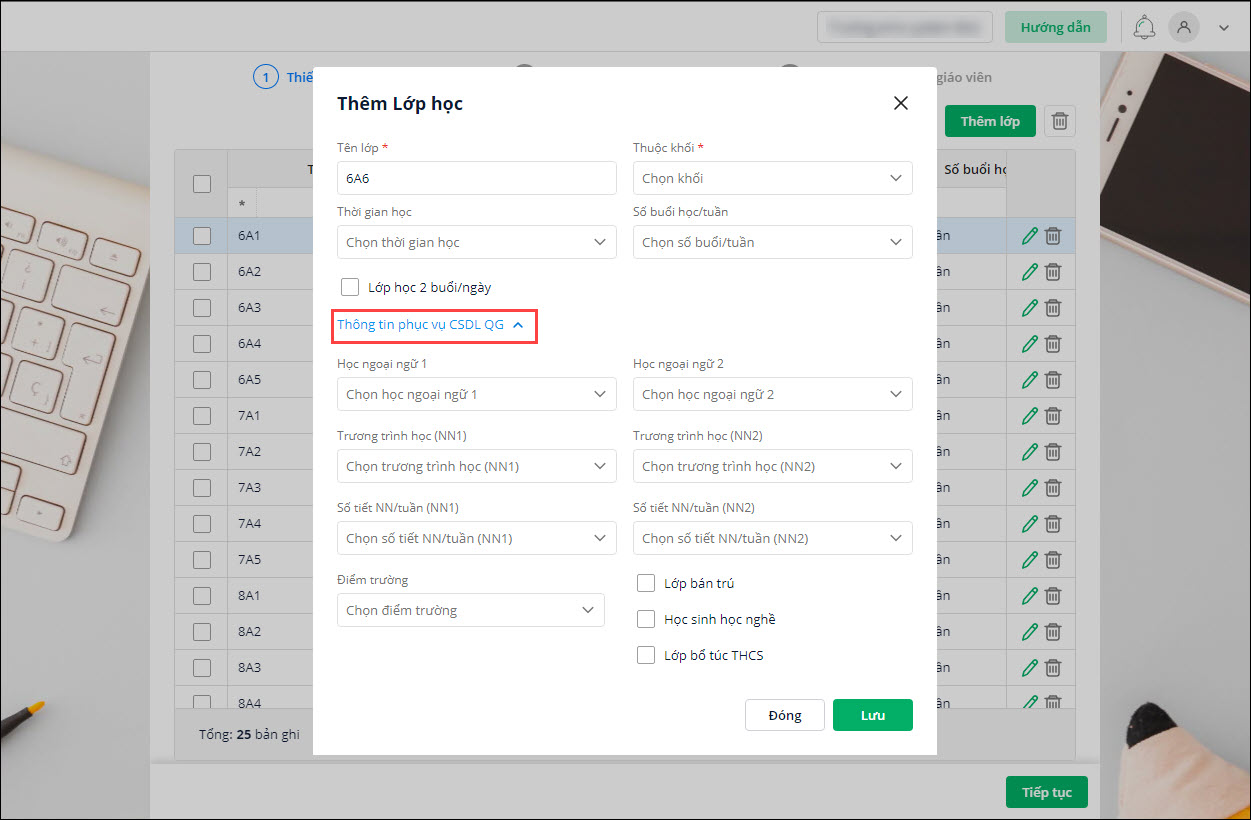This screenshot has width=1251, height=820.
Task: Click class name 7A3 in the table
Action: click(249, 488)
